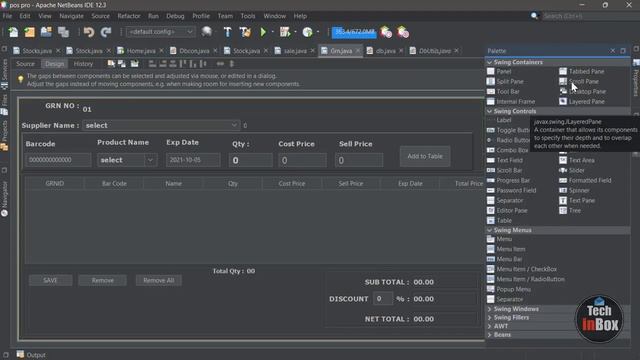Close the Palette panel
The height and width of the screenshot is (360, 640).
612,51
